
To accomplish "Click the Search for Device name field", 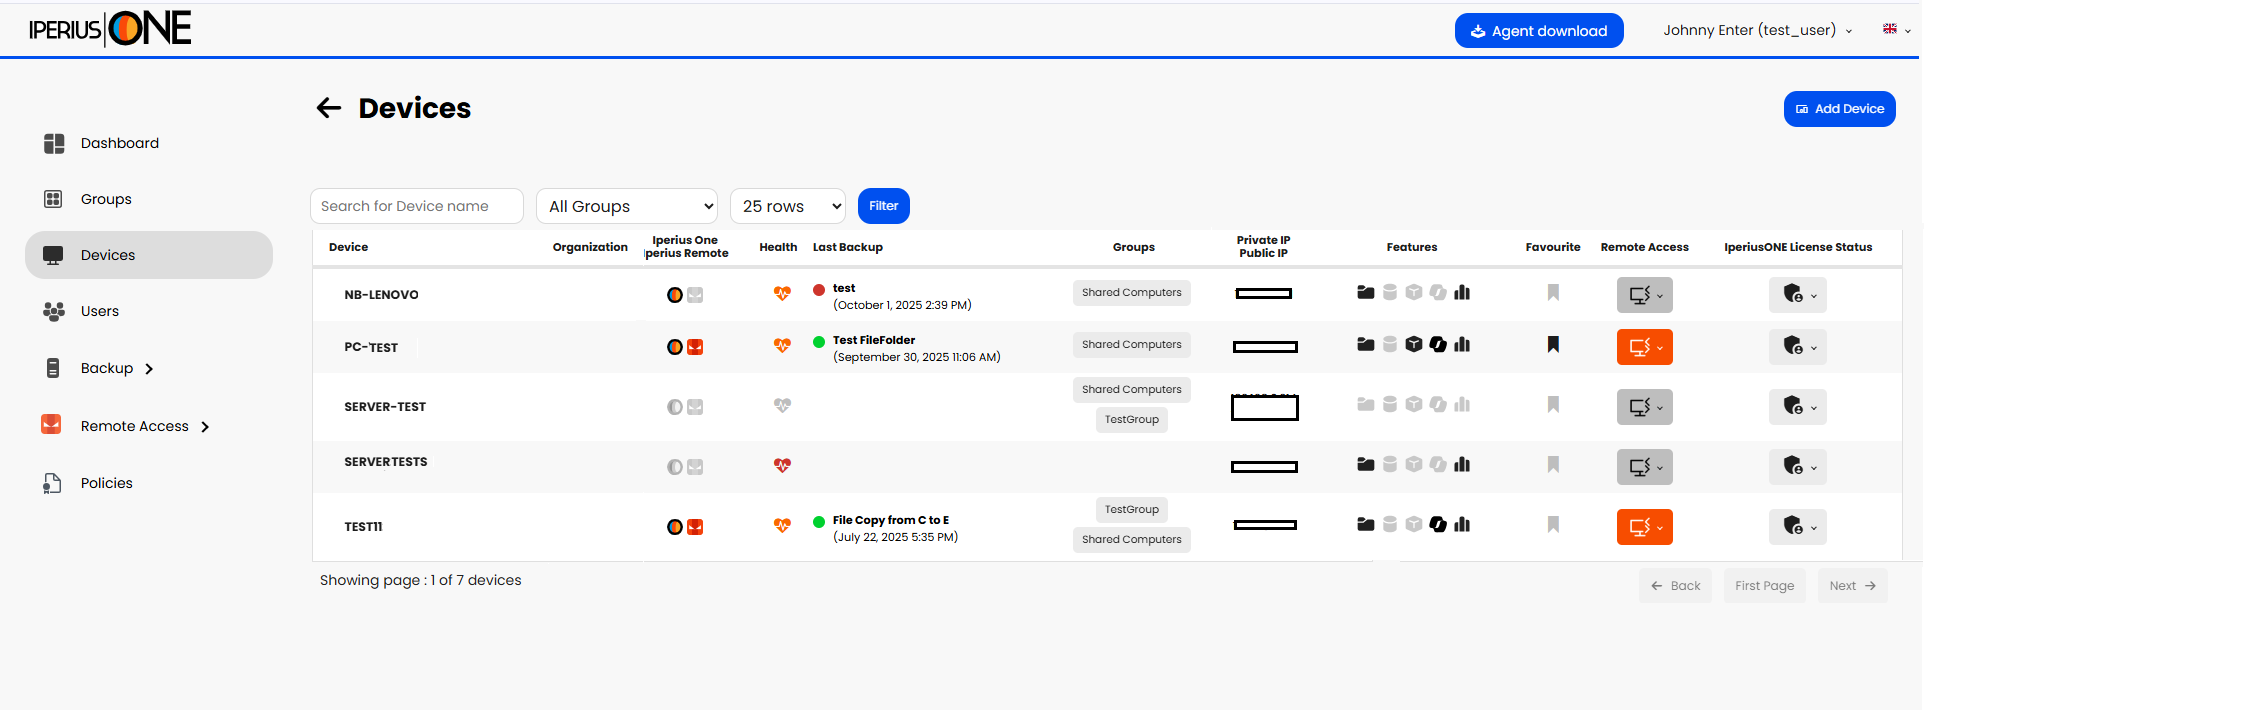I will click(416, 206).
